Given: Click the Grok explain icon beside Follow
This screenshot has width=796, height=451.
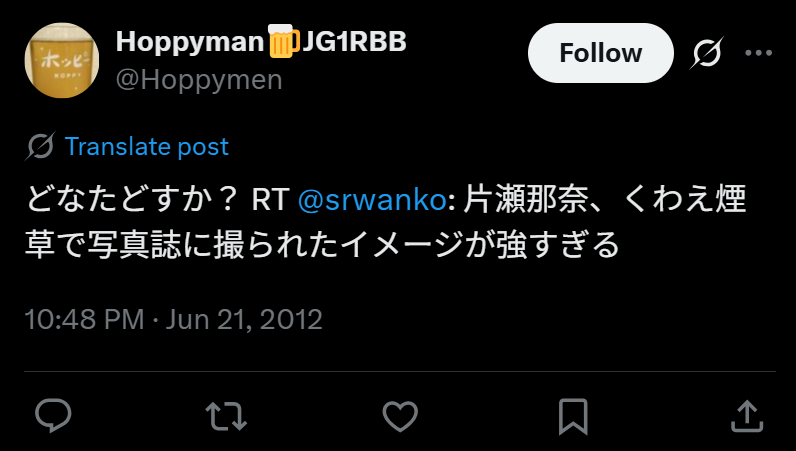Looking at the screenshot, I should coord(706,53).
